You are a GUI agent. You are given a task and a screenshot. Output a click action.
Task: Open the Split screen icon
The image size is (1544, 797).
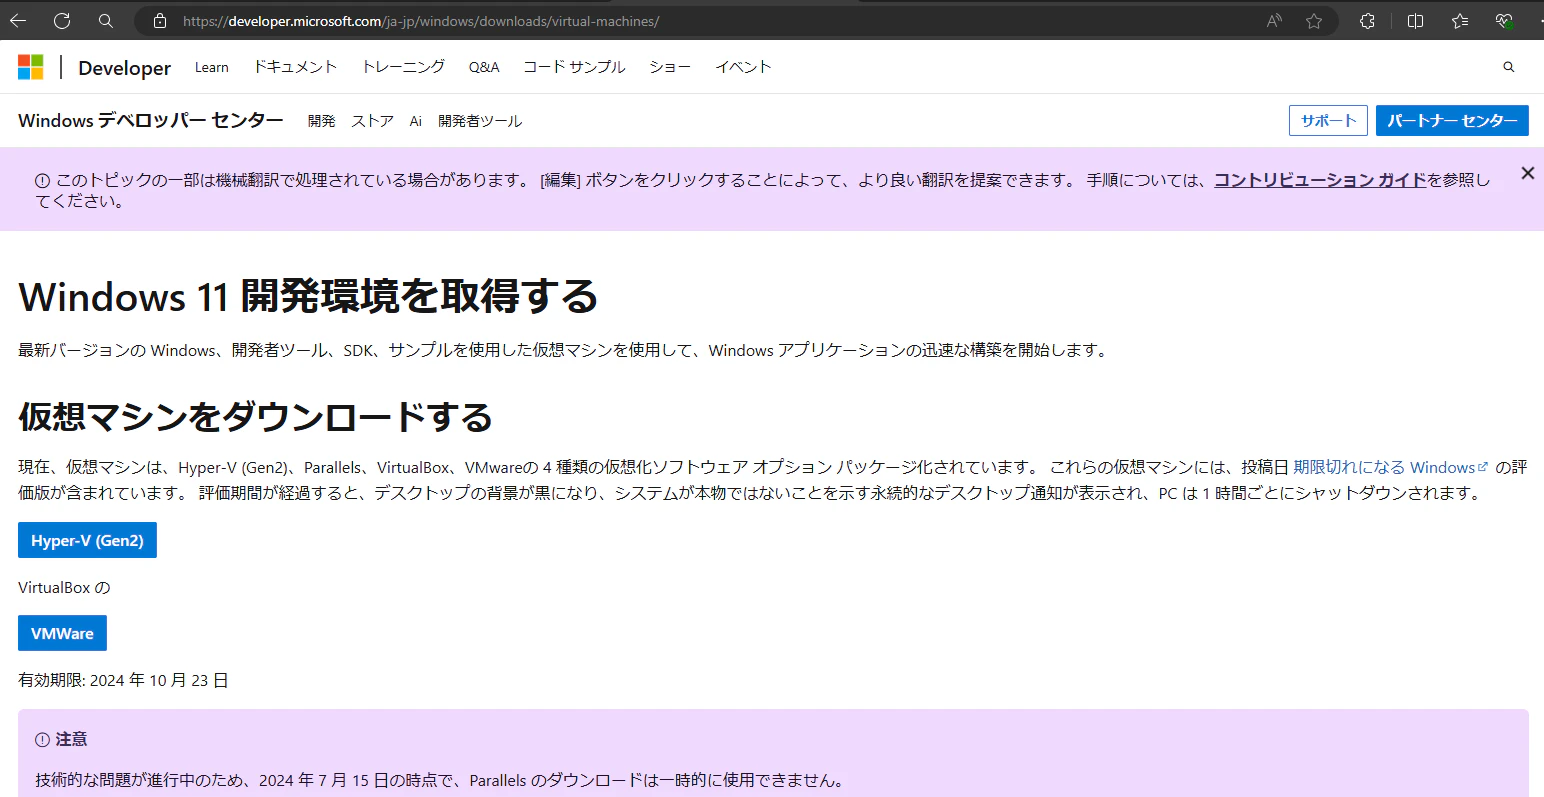click(1414, 20)
